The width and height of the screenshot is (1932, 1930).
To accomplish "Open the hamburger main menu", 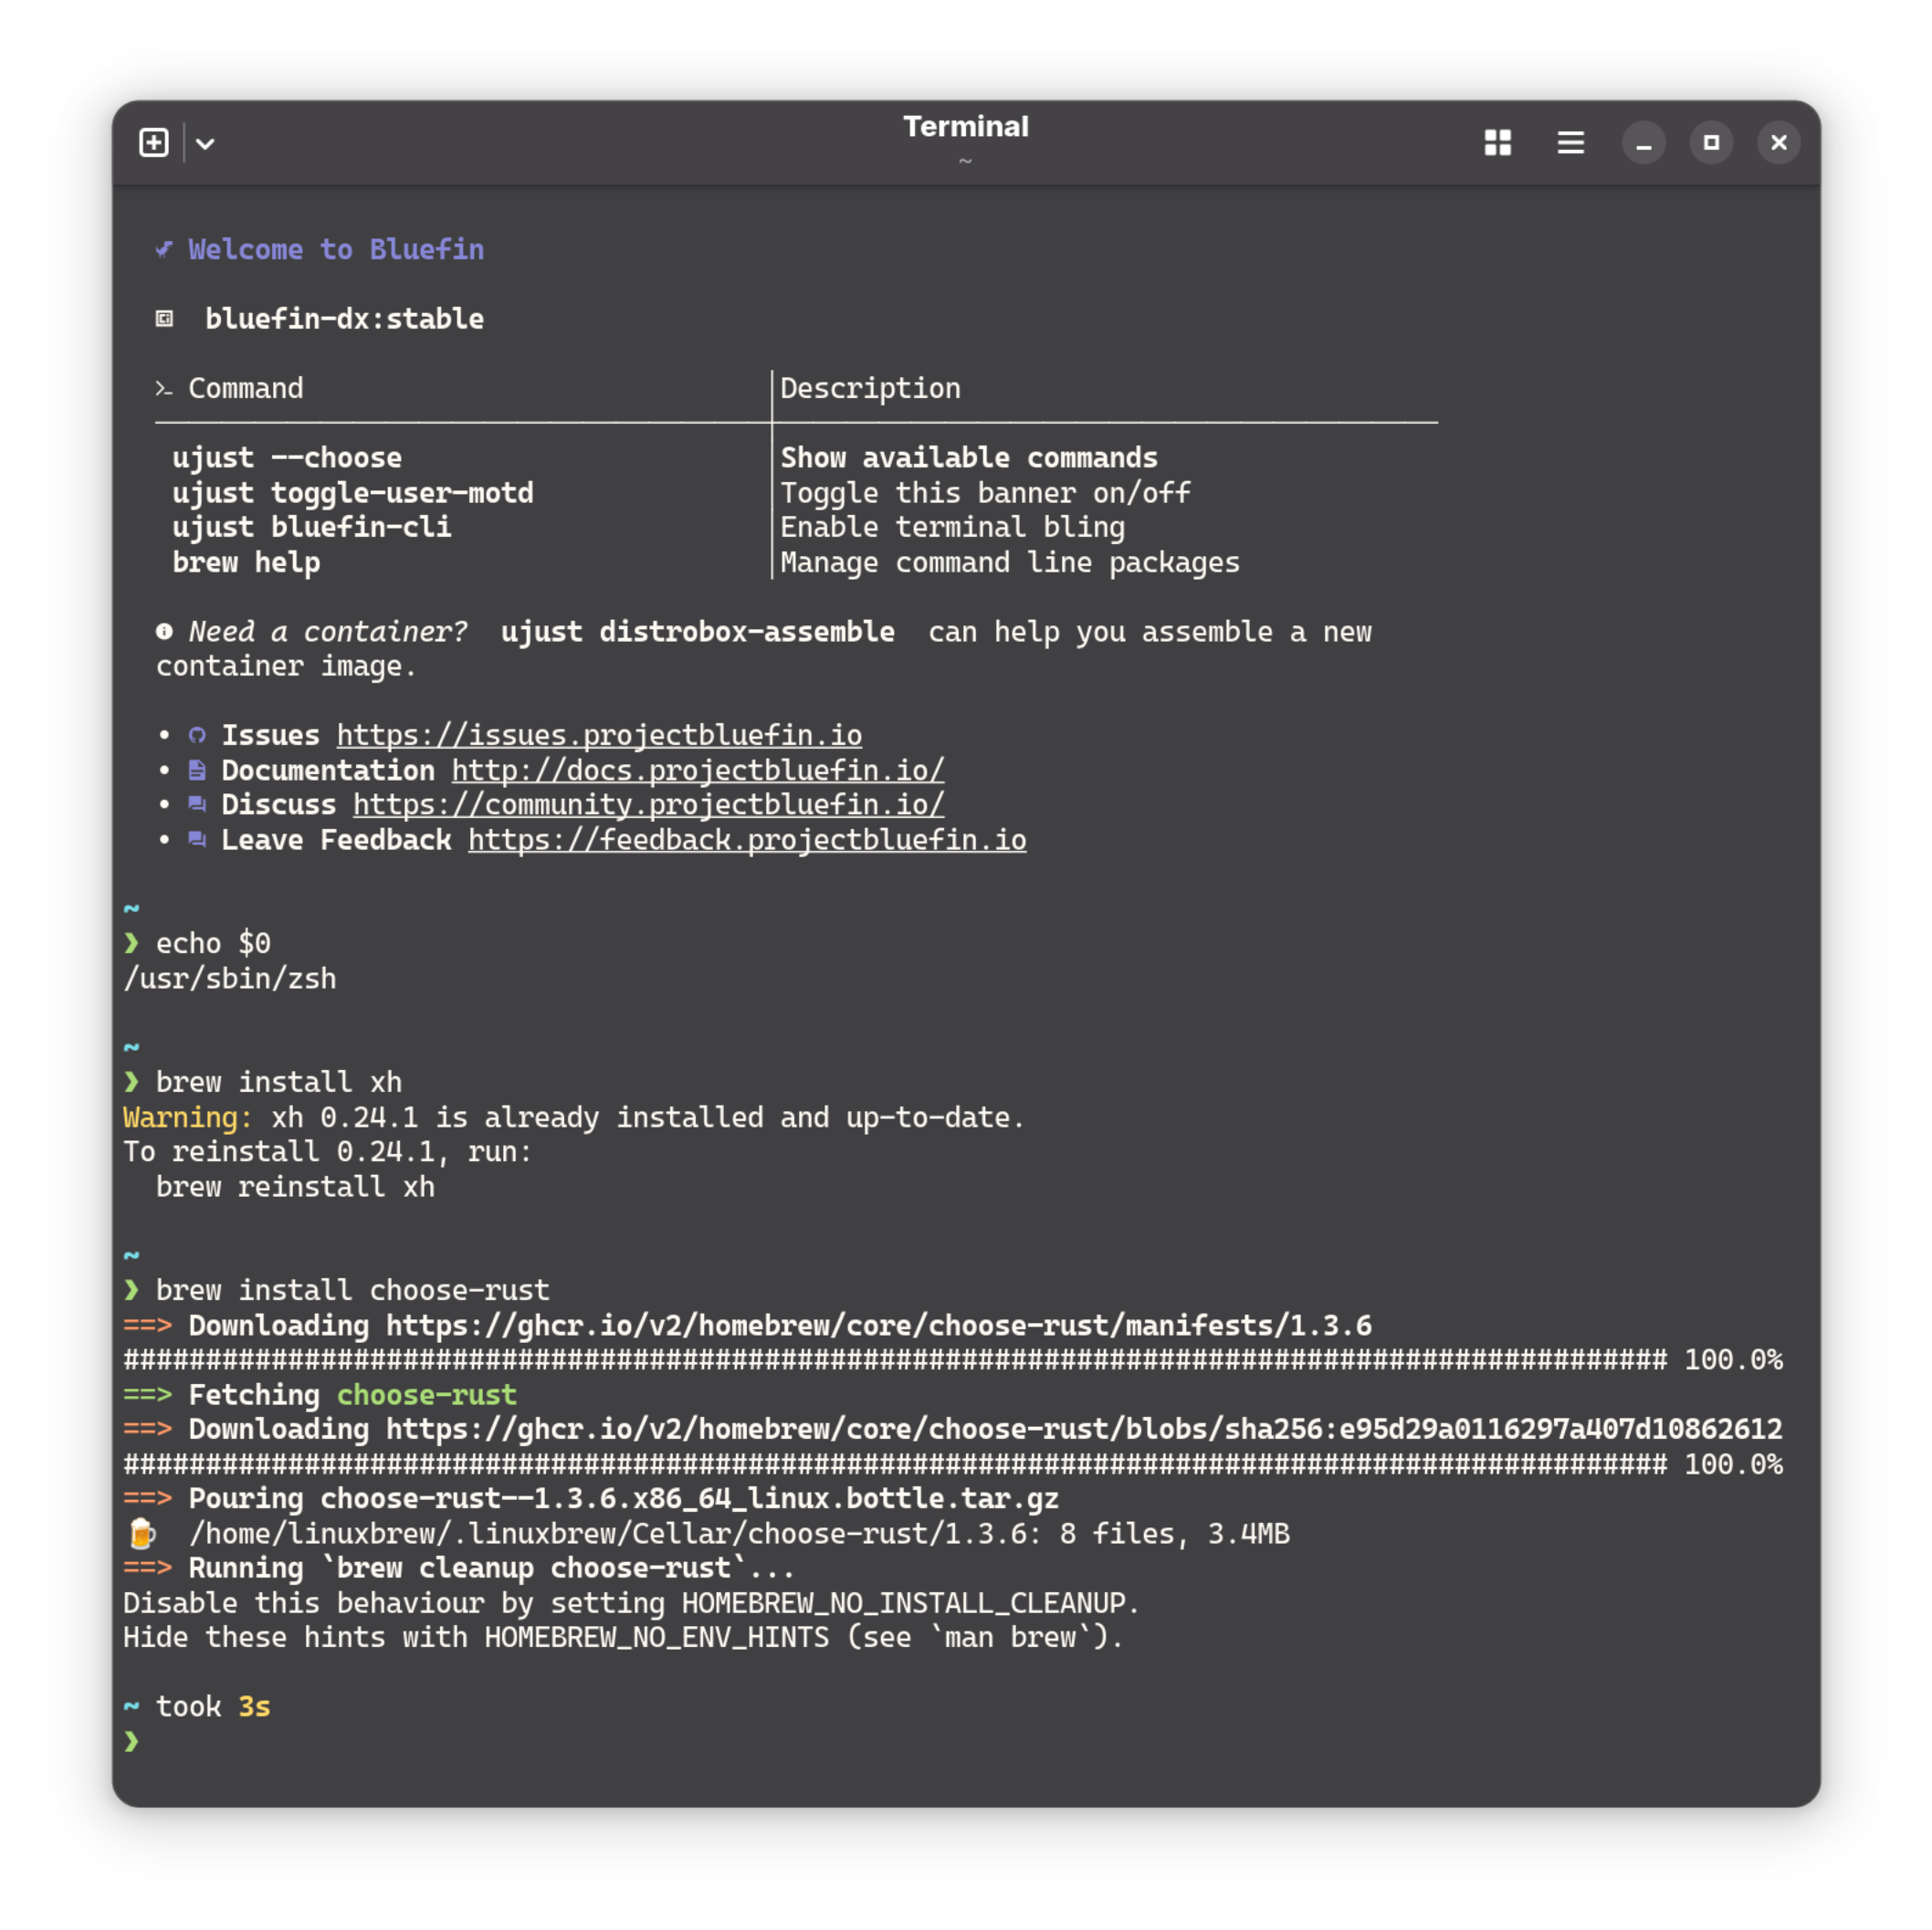I will tap(1570, 143).
